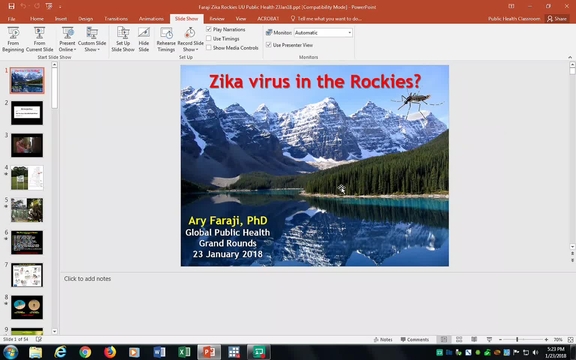Undo the last action
Screen dimensions: 576x360
pos(23,6)
